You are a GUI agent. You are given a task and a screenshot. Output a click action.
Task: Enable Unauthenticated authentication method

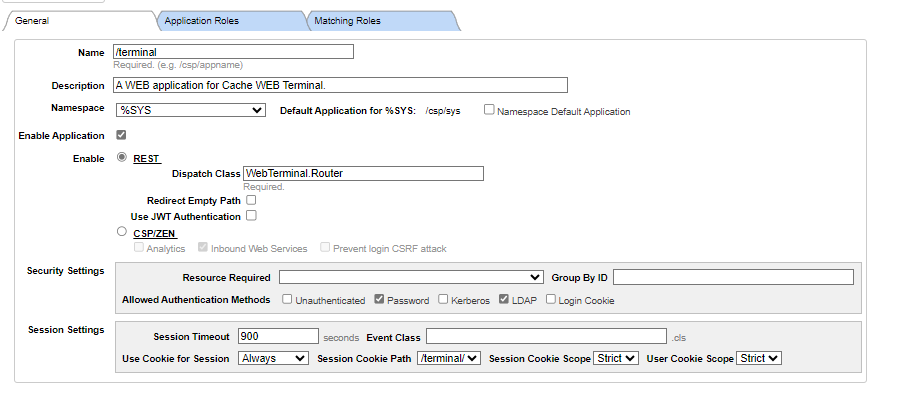click(x=287, y=299)
